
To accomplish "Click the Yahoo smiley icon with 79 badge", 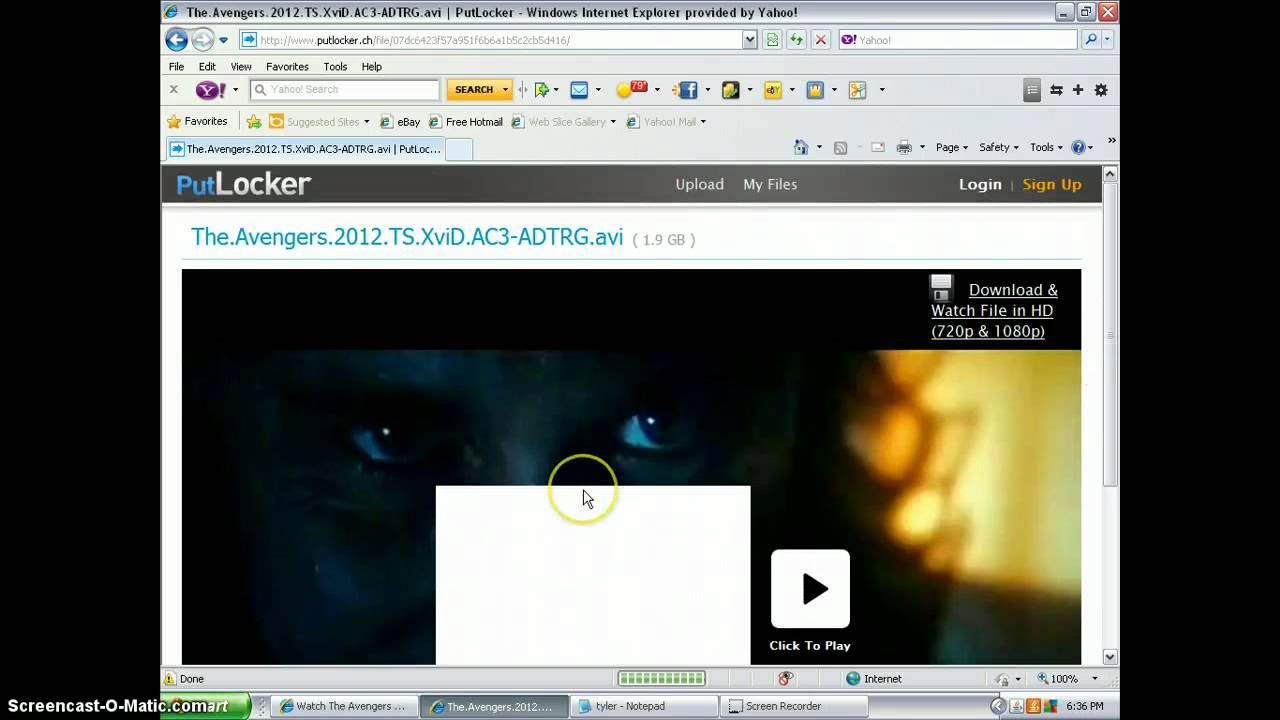I will [631, 90].
